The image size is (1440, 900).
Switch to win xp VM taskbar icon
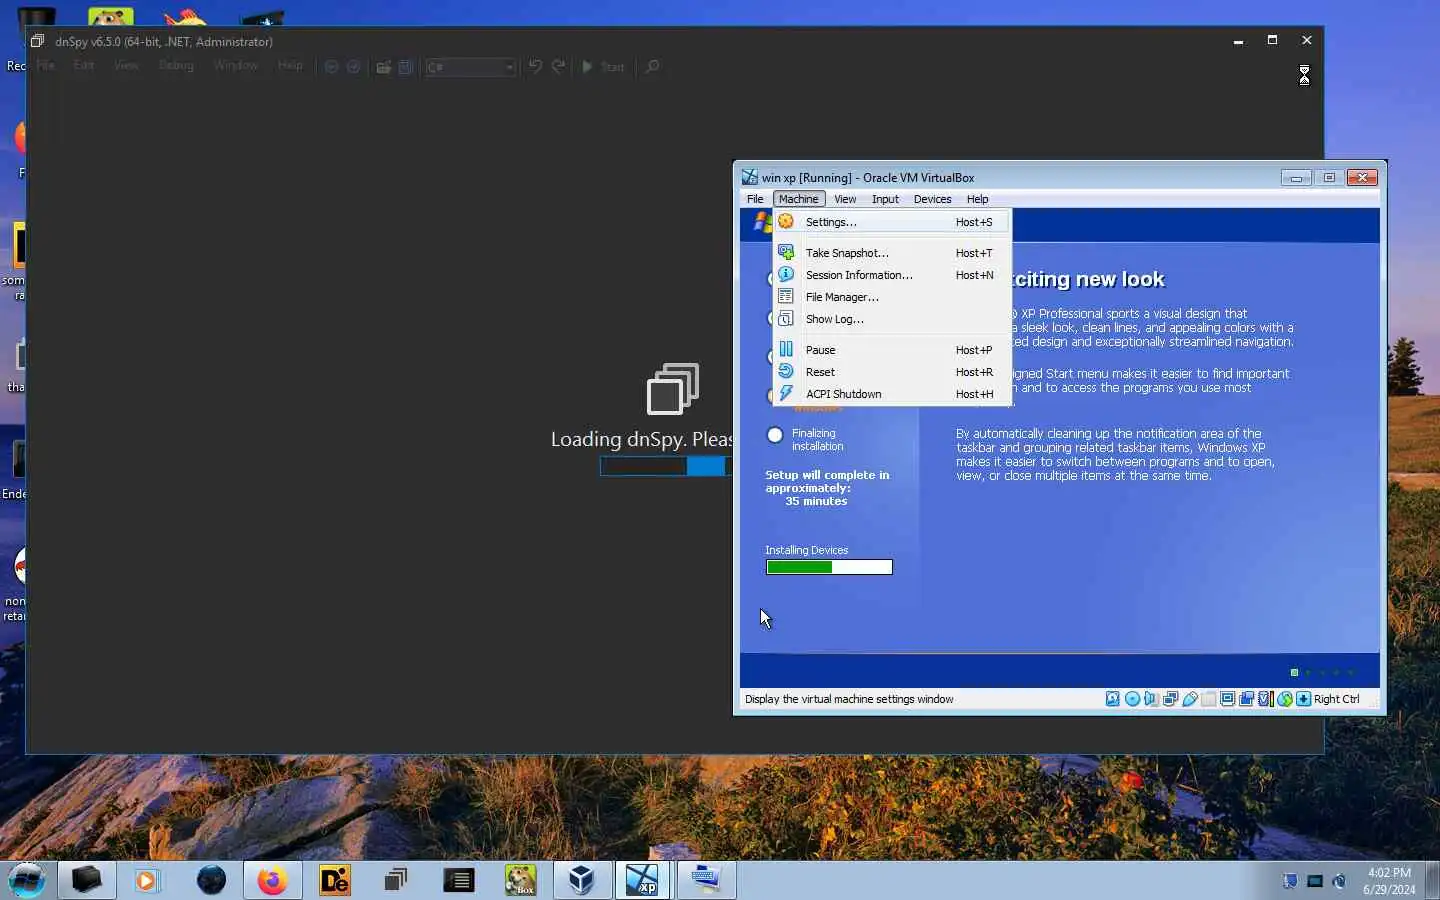[x=643, y=880]
